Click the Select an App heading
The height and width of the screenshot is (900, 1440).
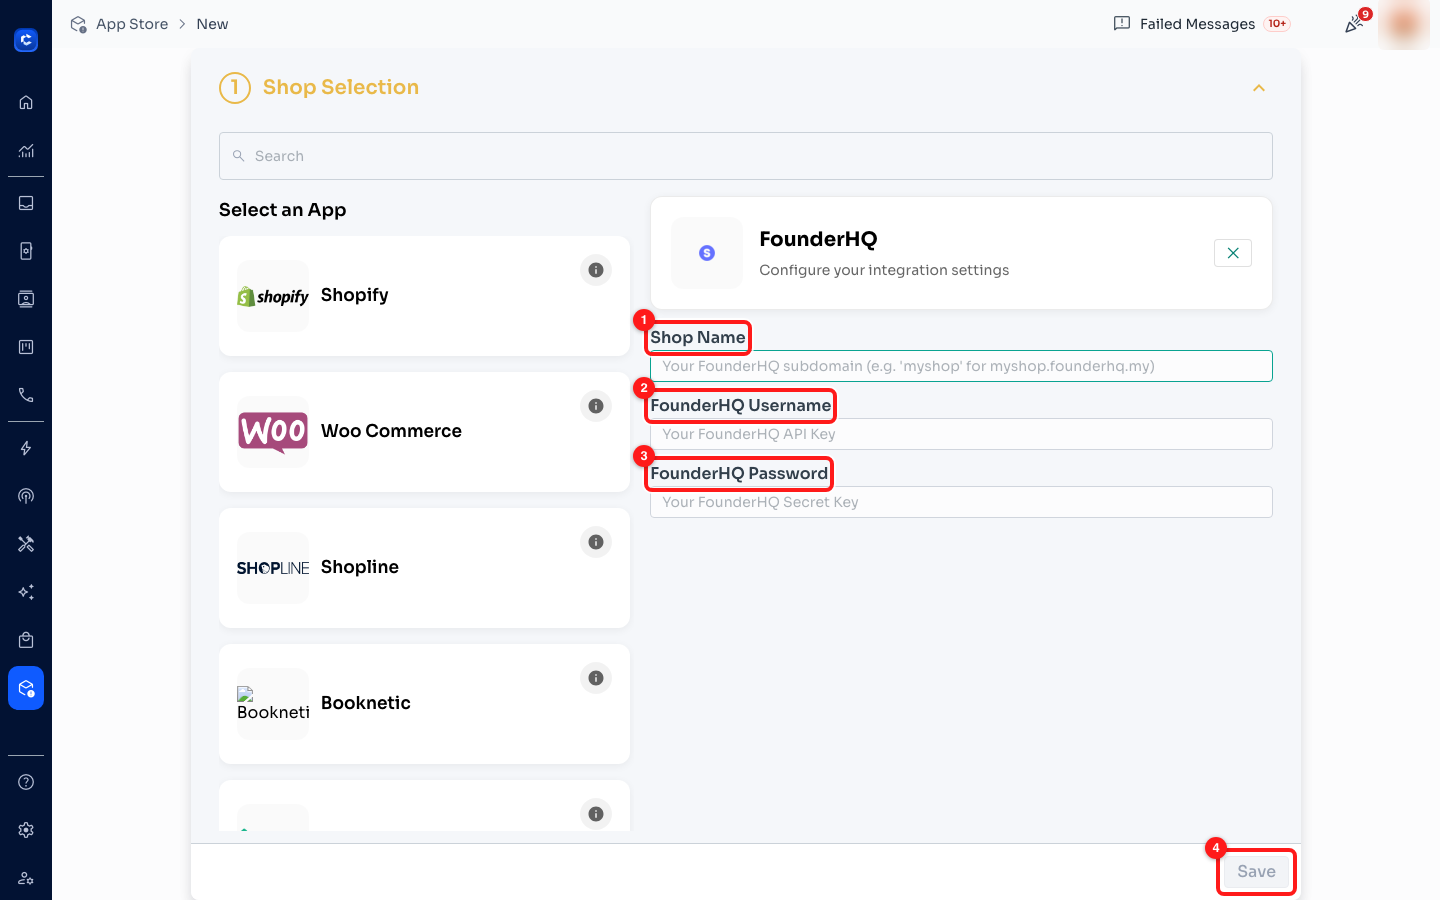click(x=283, y=210)
